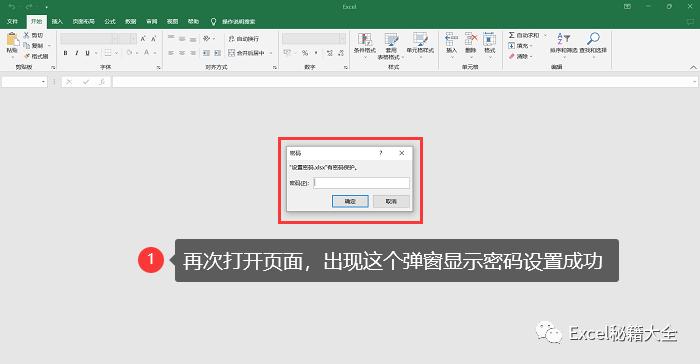Collapse the ribbon with the chevron
700x364 pixels.
tap(693, 67)
